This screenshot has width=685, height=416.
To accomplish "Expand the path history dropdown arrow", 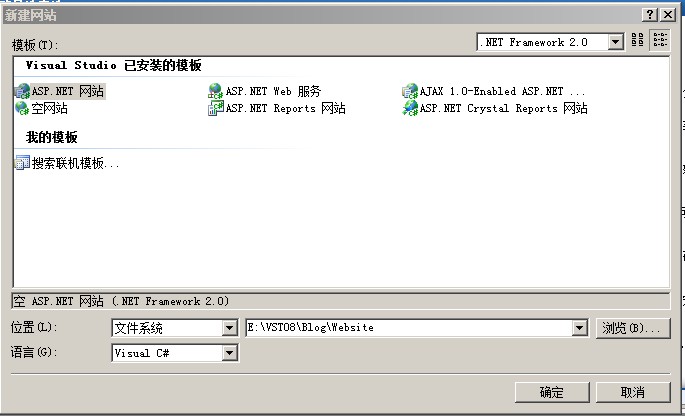I will (579, 328).
